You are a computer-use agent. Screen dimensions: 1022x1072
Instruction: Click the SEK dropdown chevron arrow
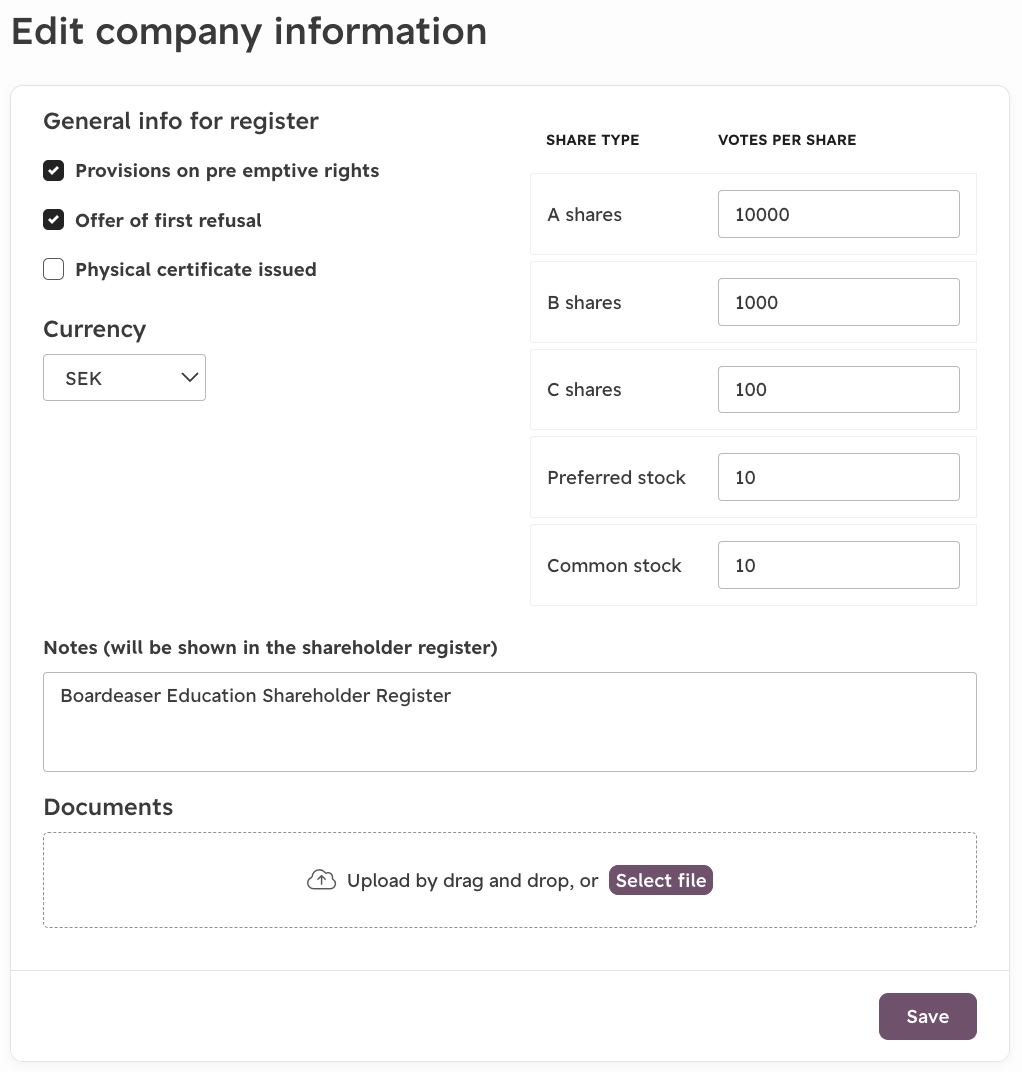[189, 377]
